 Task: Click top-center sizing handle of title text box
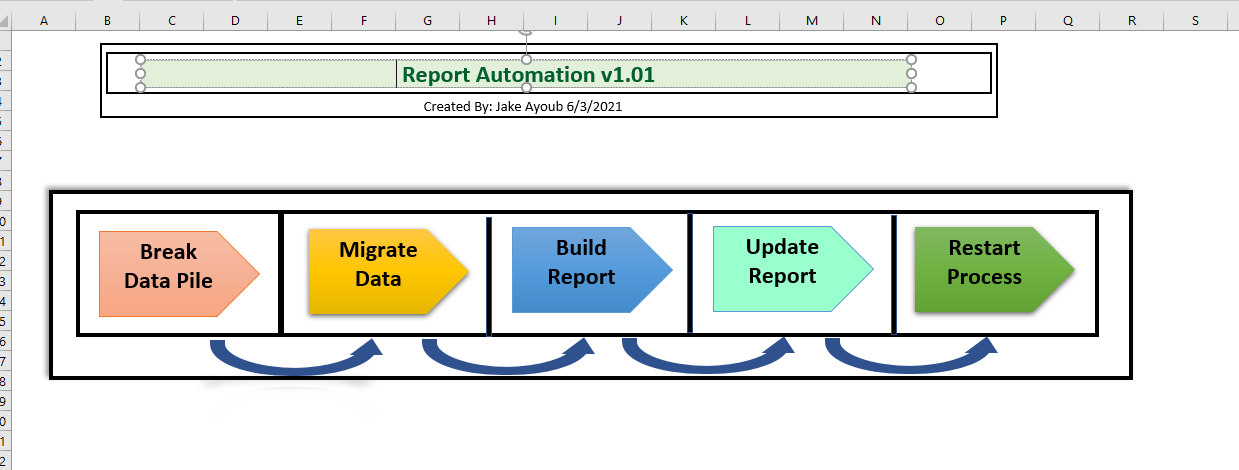tap(526, 59)
